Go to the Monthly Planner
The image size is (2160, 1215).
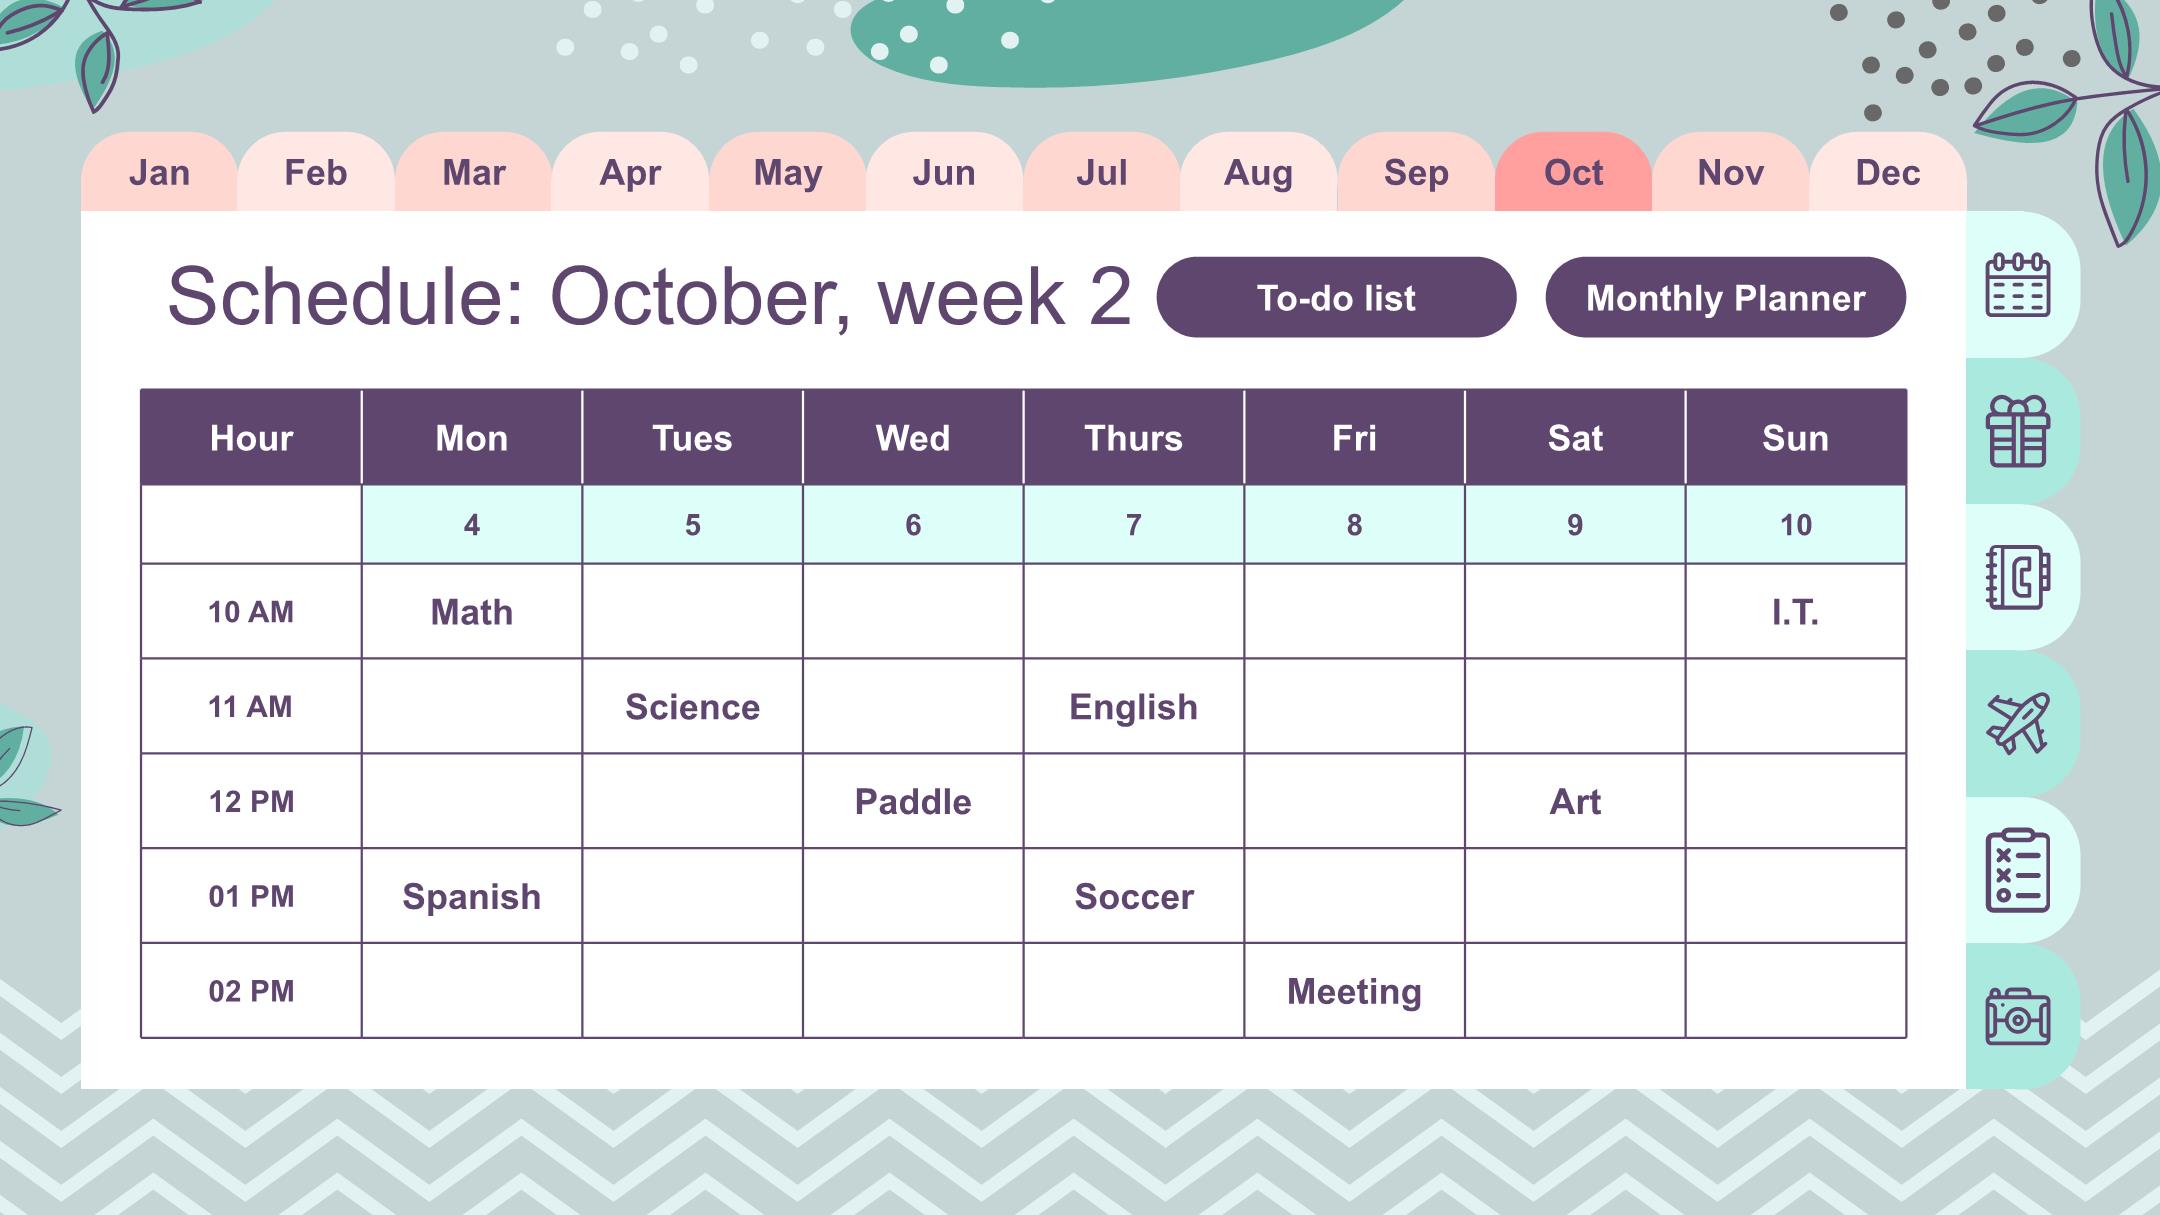[1725, 297]
